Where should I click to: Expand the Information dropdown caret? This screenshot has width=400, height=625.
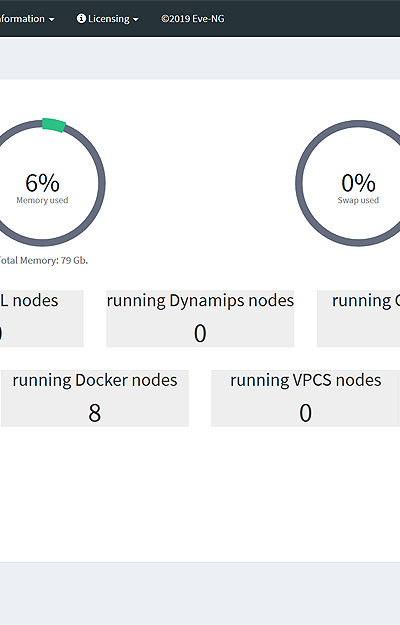(51, 20)
